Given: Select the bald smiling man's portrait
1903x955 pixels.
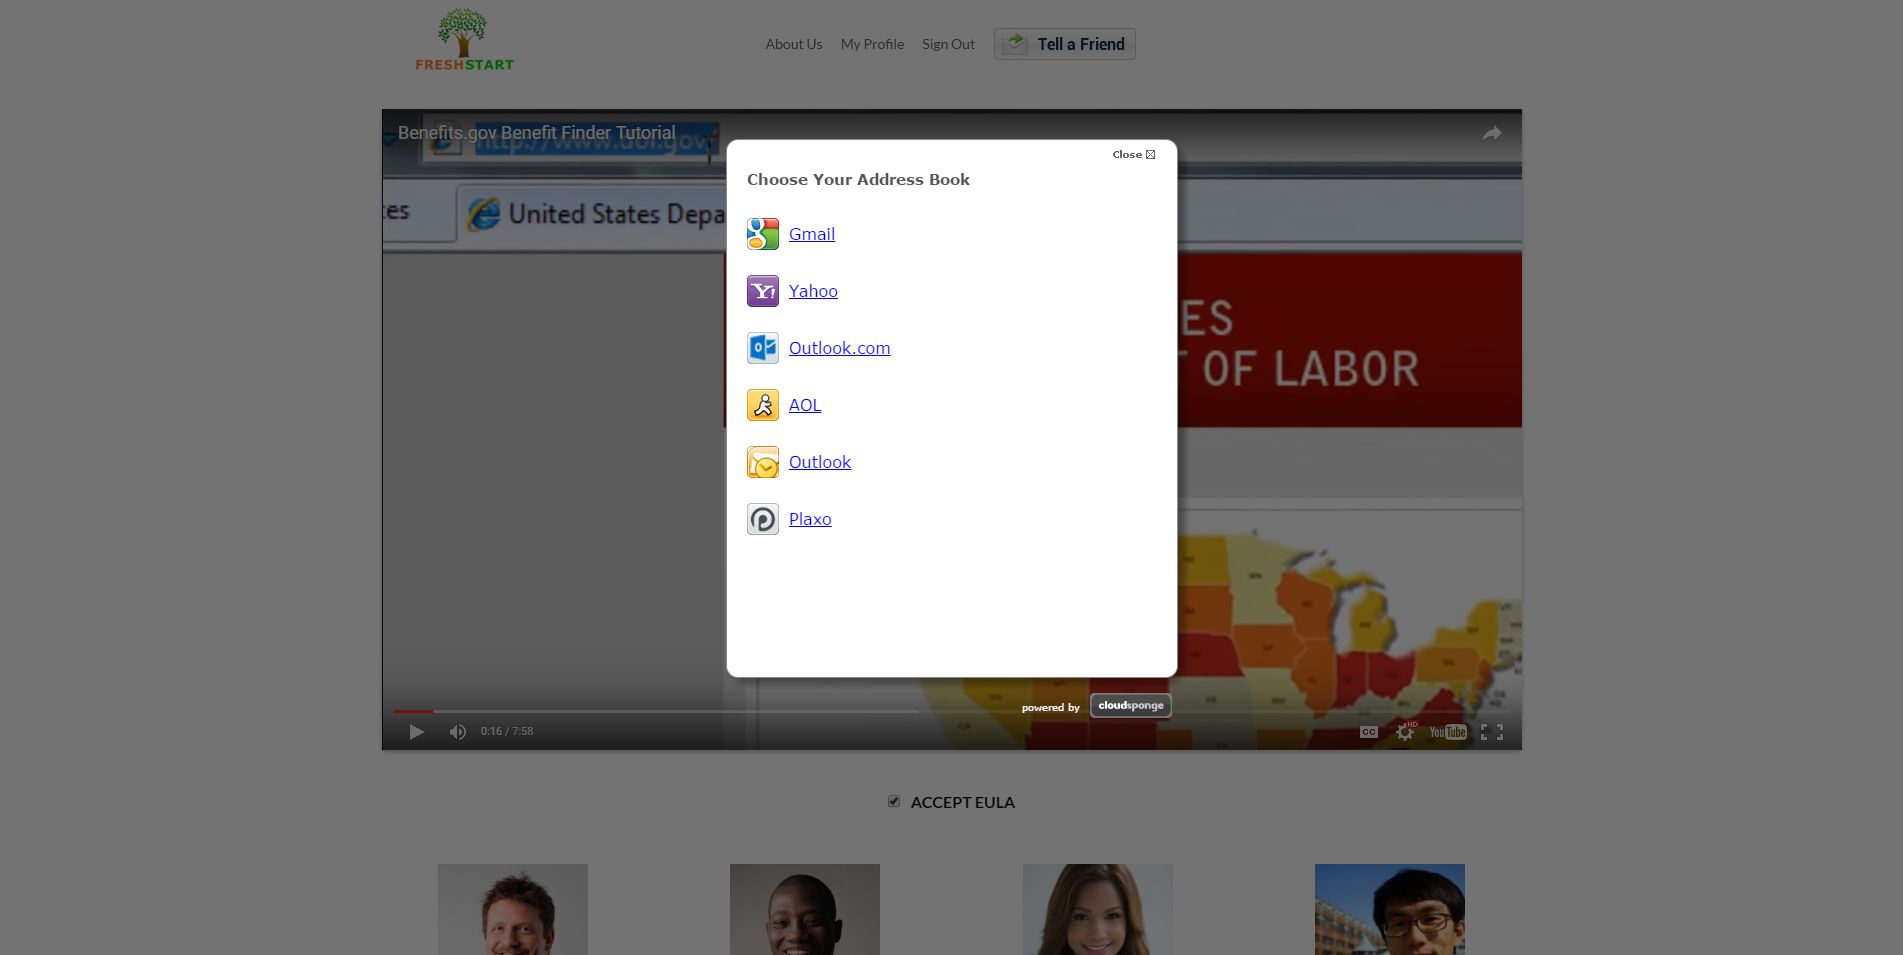Looking at the screenshot, I should (x=805, y=909).
